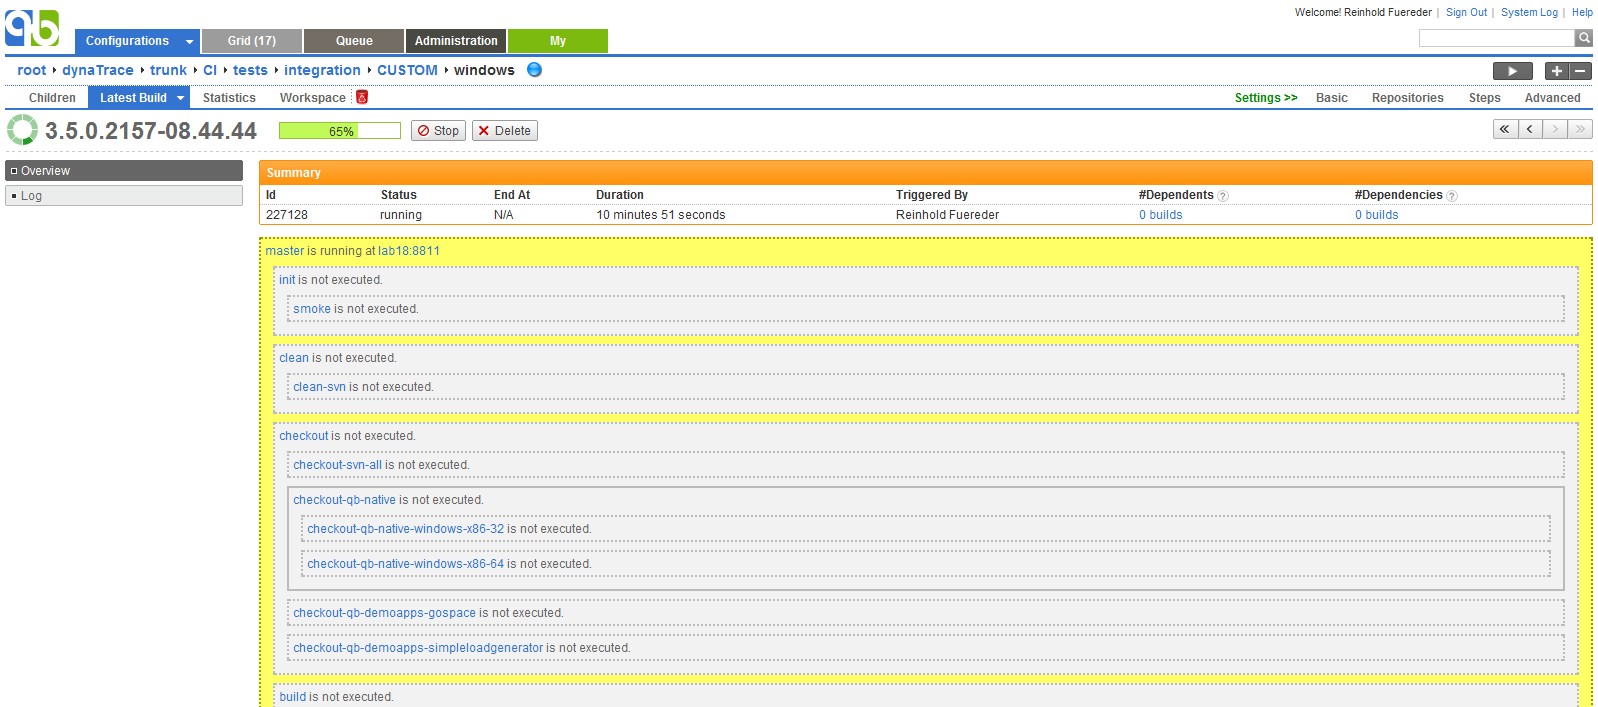This screenshot has width=1598, height=707.
Task: Click the help icon next to #Dependents
Action: pos(1223,196)
